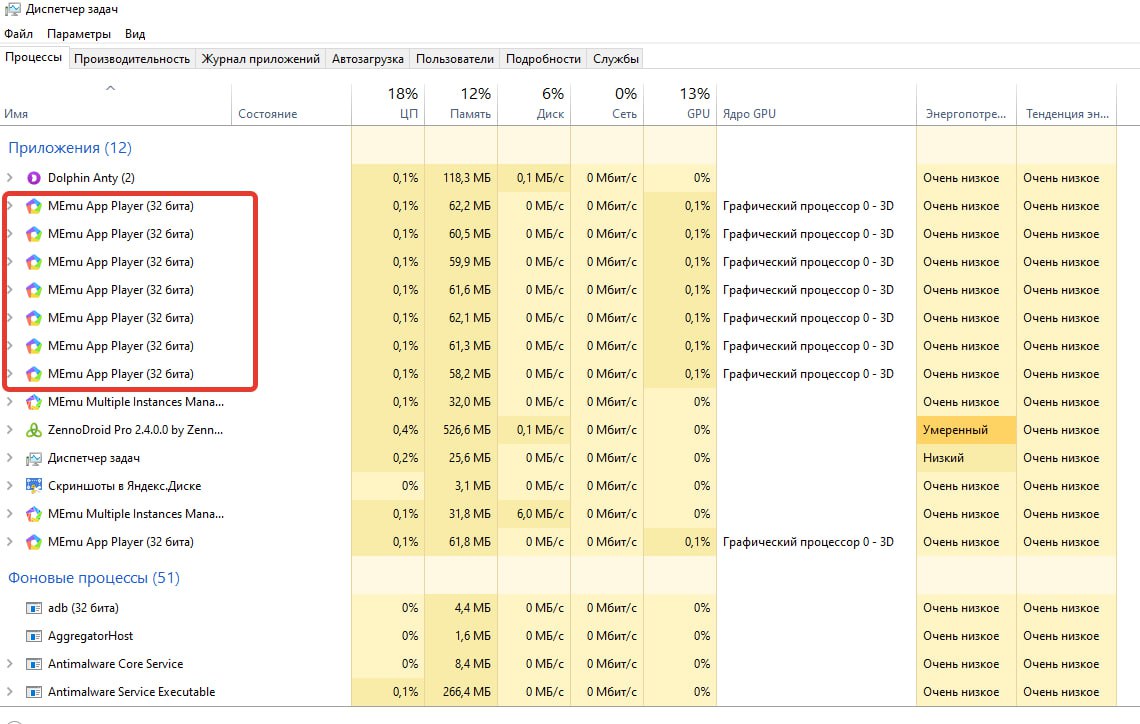Image resolution: width=1140 pixels, height=724 pixels.
Task: Click icon of MEmu App Player using 60,5 МБ
Action: (33, 234)
